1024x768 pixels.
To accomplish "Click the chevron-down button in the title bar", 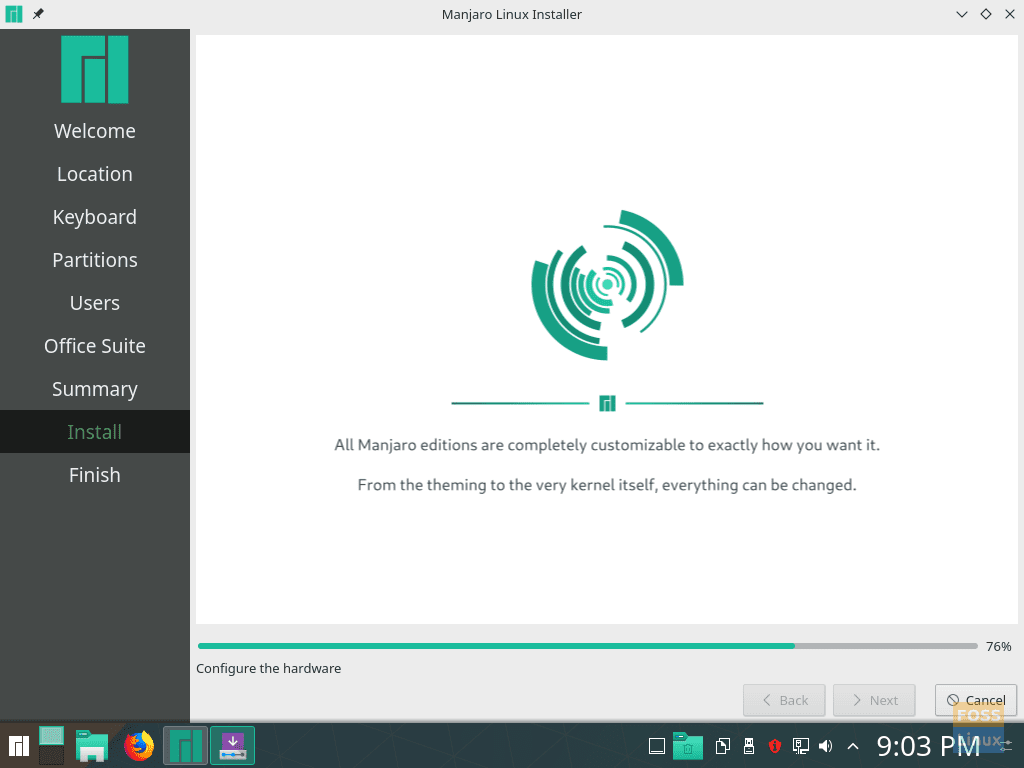I will click(x=961, y=14).
